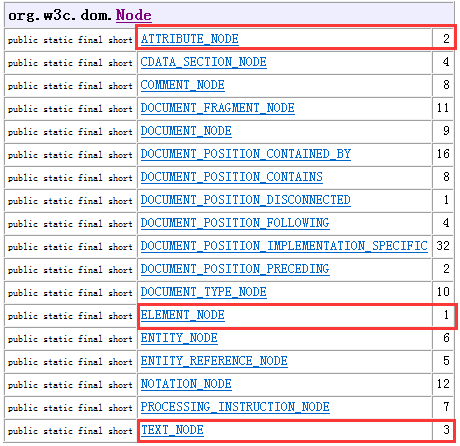
Task: Open the Node interface link in header
Action: (134, 15)
